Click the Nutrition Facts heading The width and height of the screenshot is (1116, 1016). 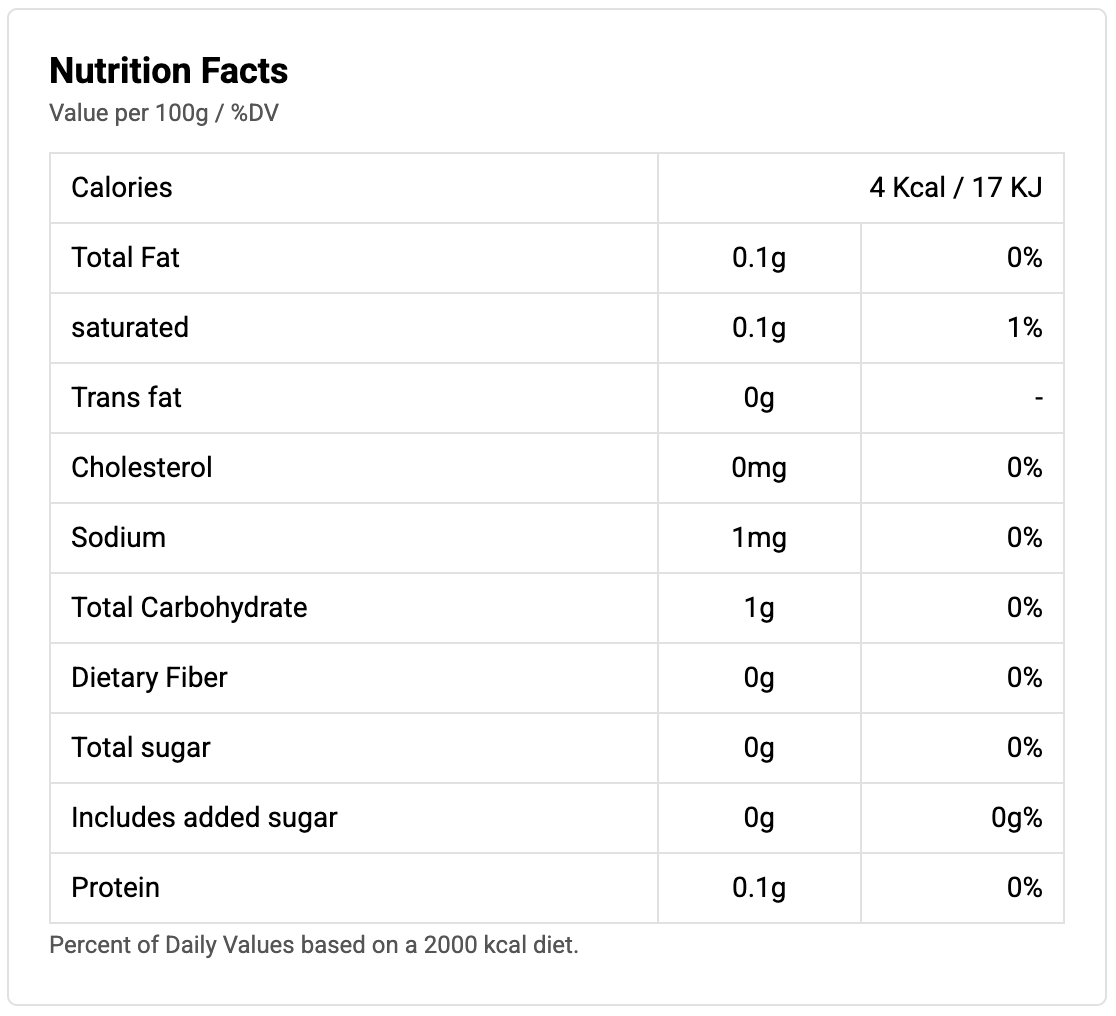click(168, 71)
